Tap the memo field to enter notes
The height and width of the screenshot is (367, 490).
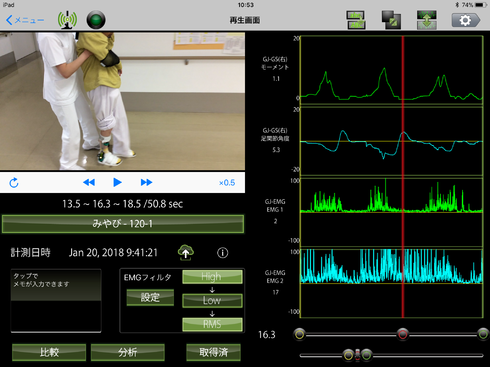click(56, 301)
